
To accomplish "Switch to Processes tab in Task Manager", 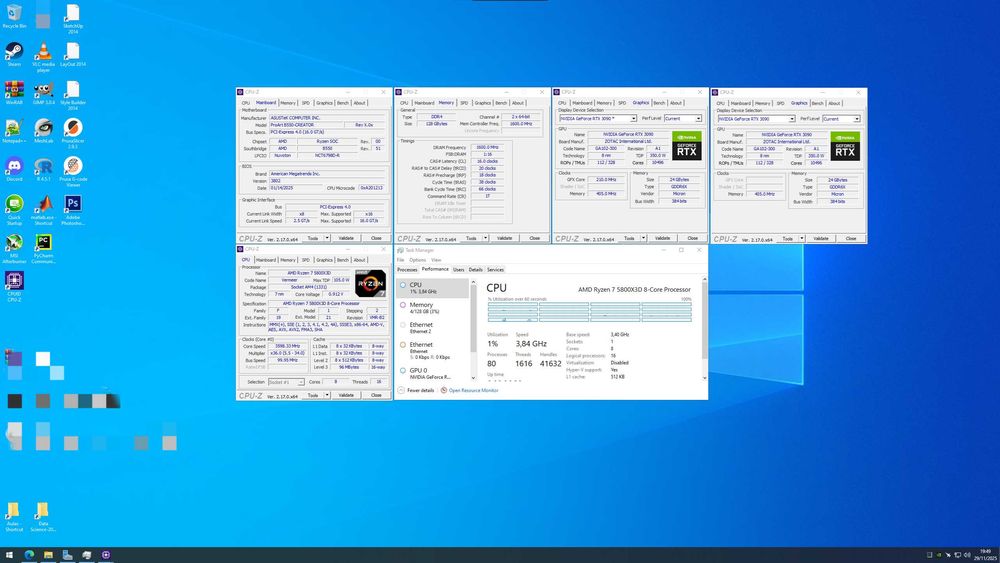I will (x=407, y=270).
